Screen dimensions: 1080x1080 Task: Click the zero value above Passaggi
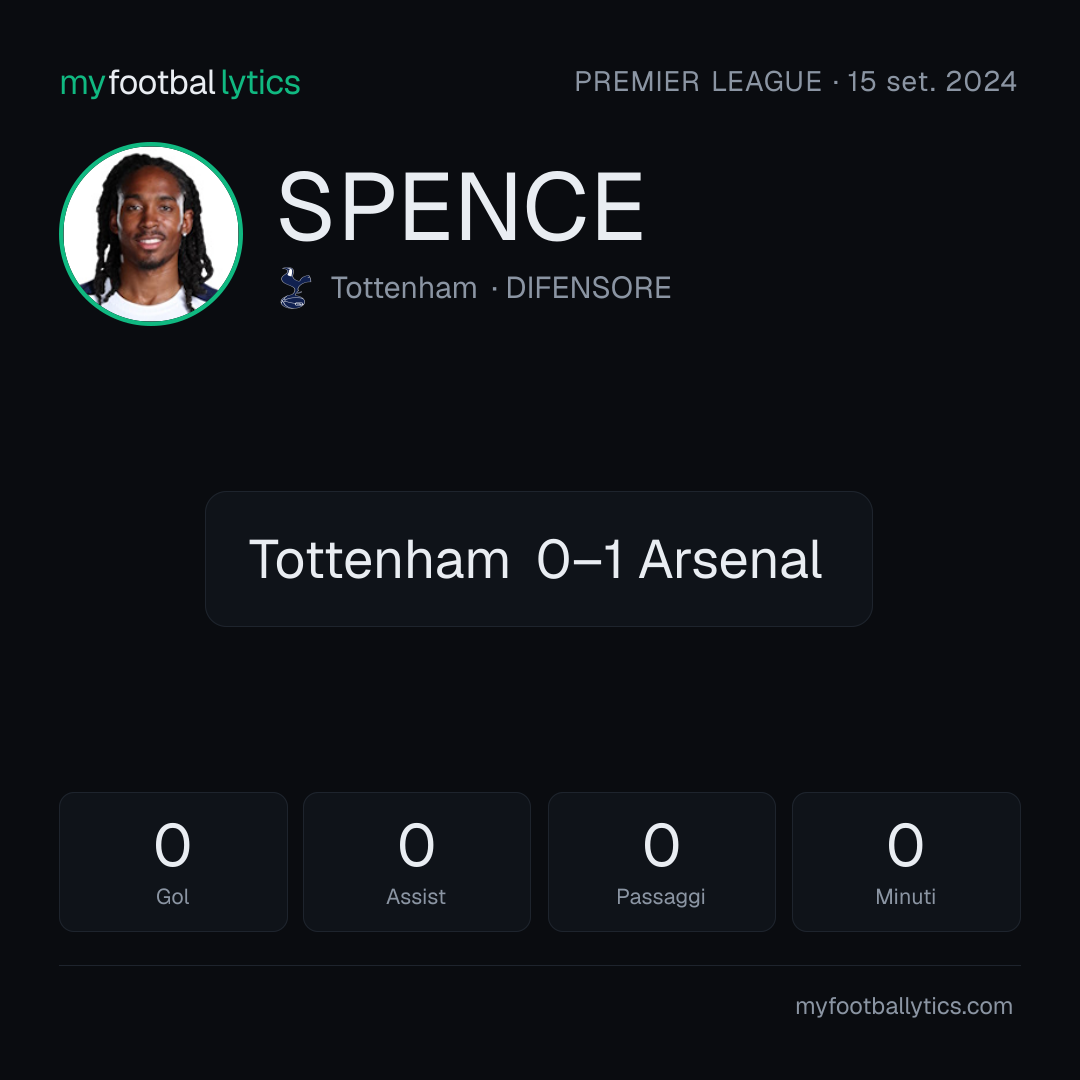(x=661, y=845)
